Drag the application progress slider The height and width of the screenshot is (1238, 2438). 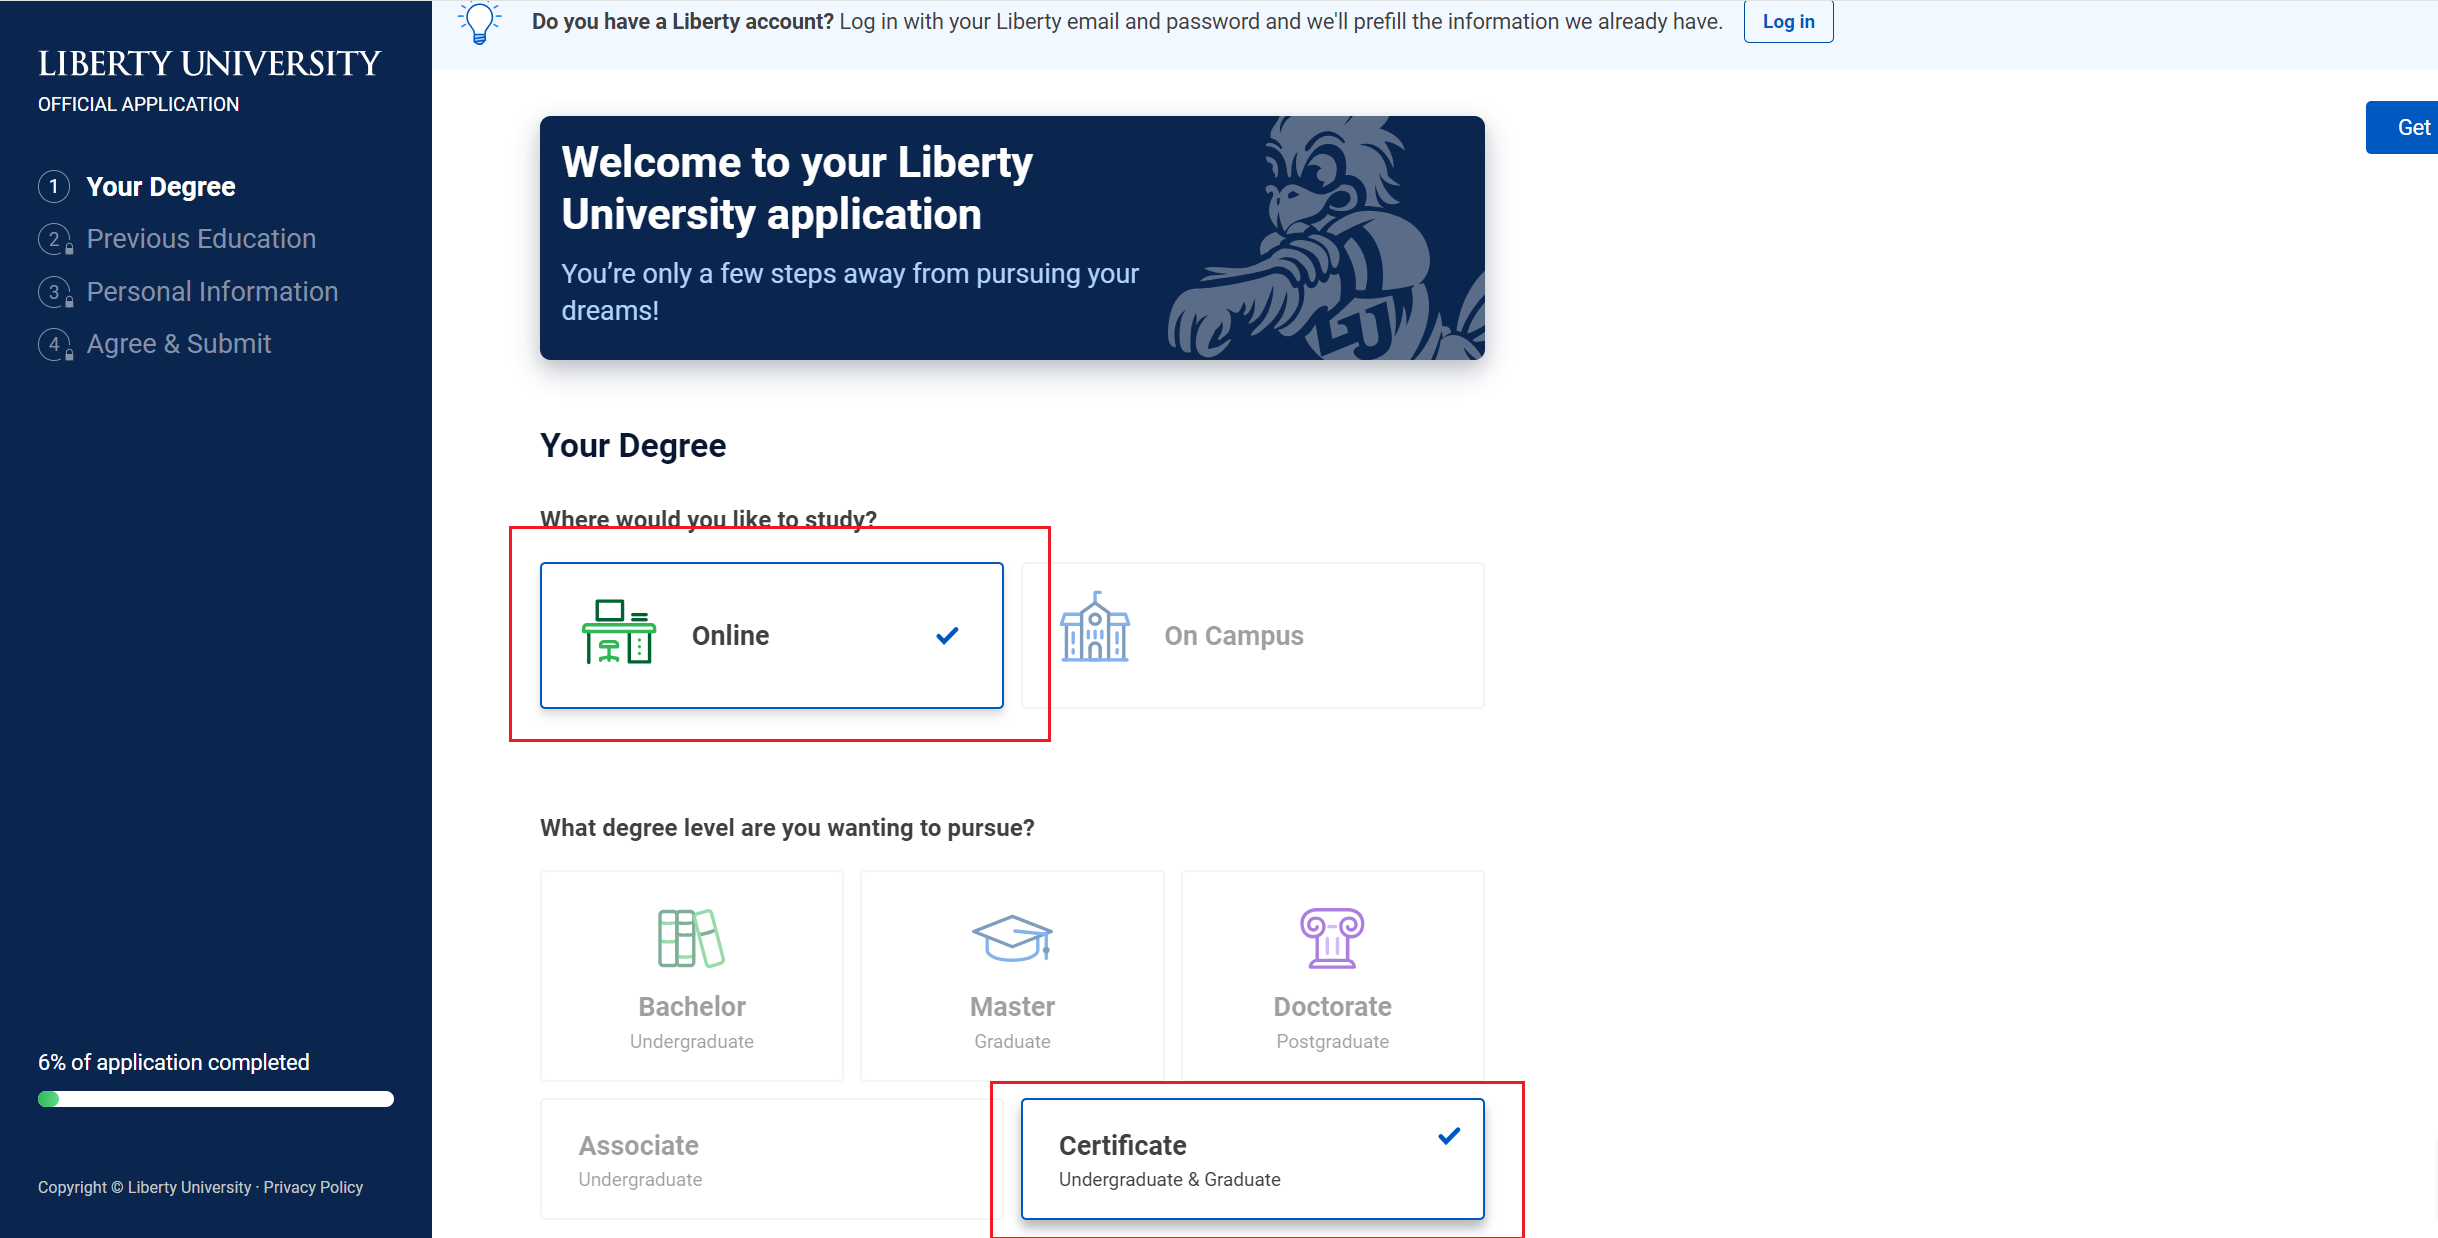click(52, 1099)
